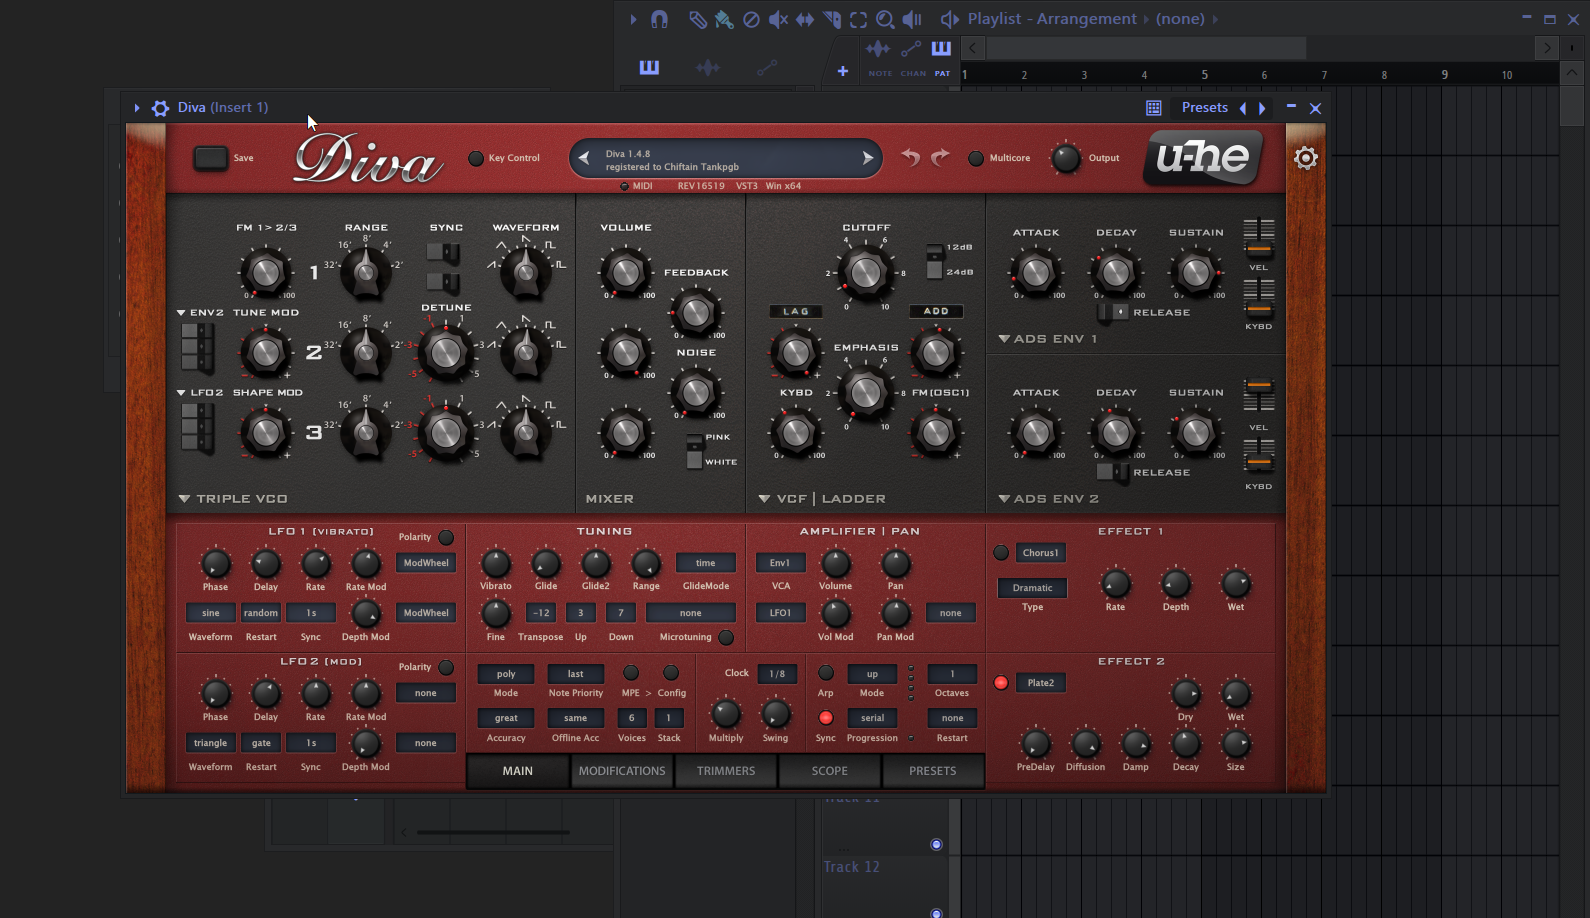
Task: Switch to the PRESETS tab
Action: tap(933, 771)
